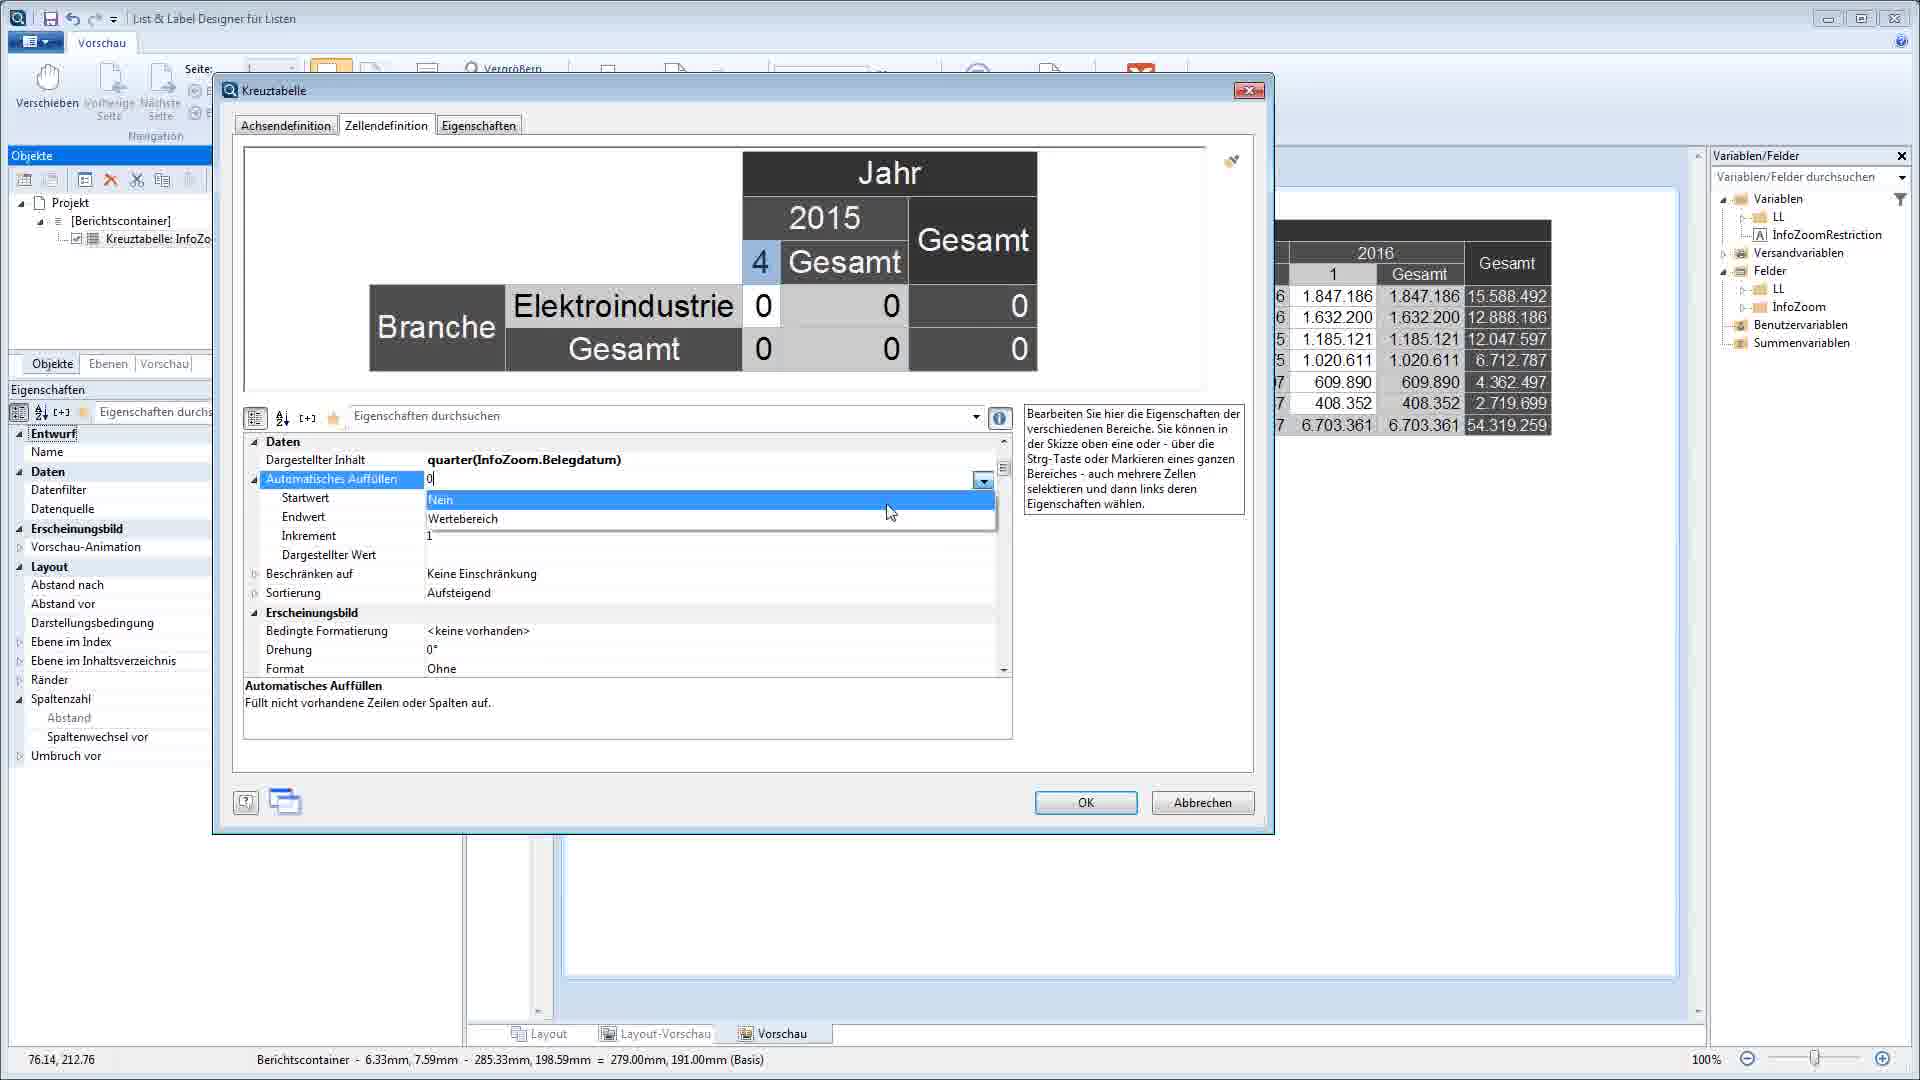Expand the Sortierung property in dialog
The image size is (1920, 1080).
(x=254, y=593)
